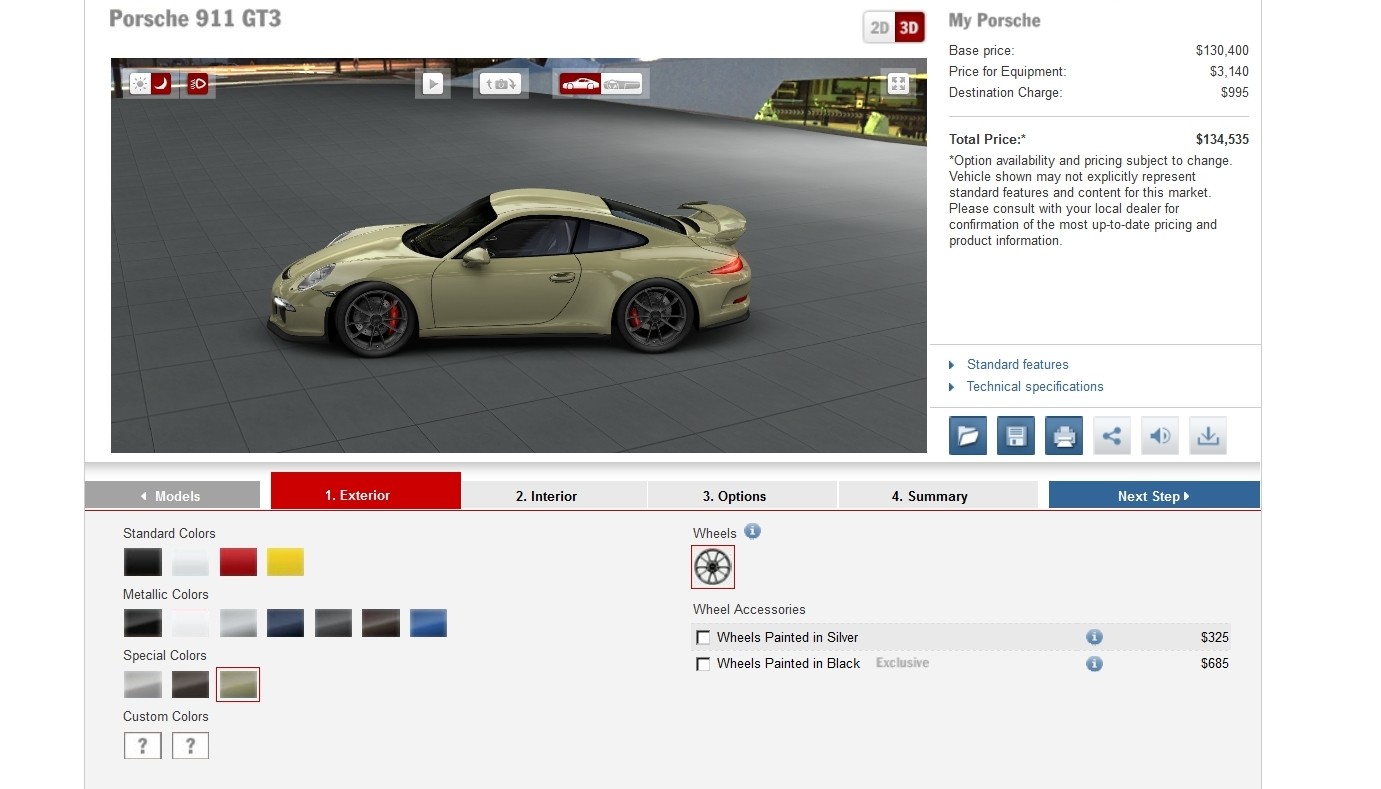Open the 1. Exterior tab
This screenshot has width=1381, height=789.
(x=365, y=491)
